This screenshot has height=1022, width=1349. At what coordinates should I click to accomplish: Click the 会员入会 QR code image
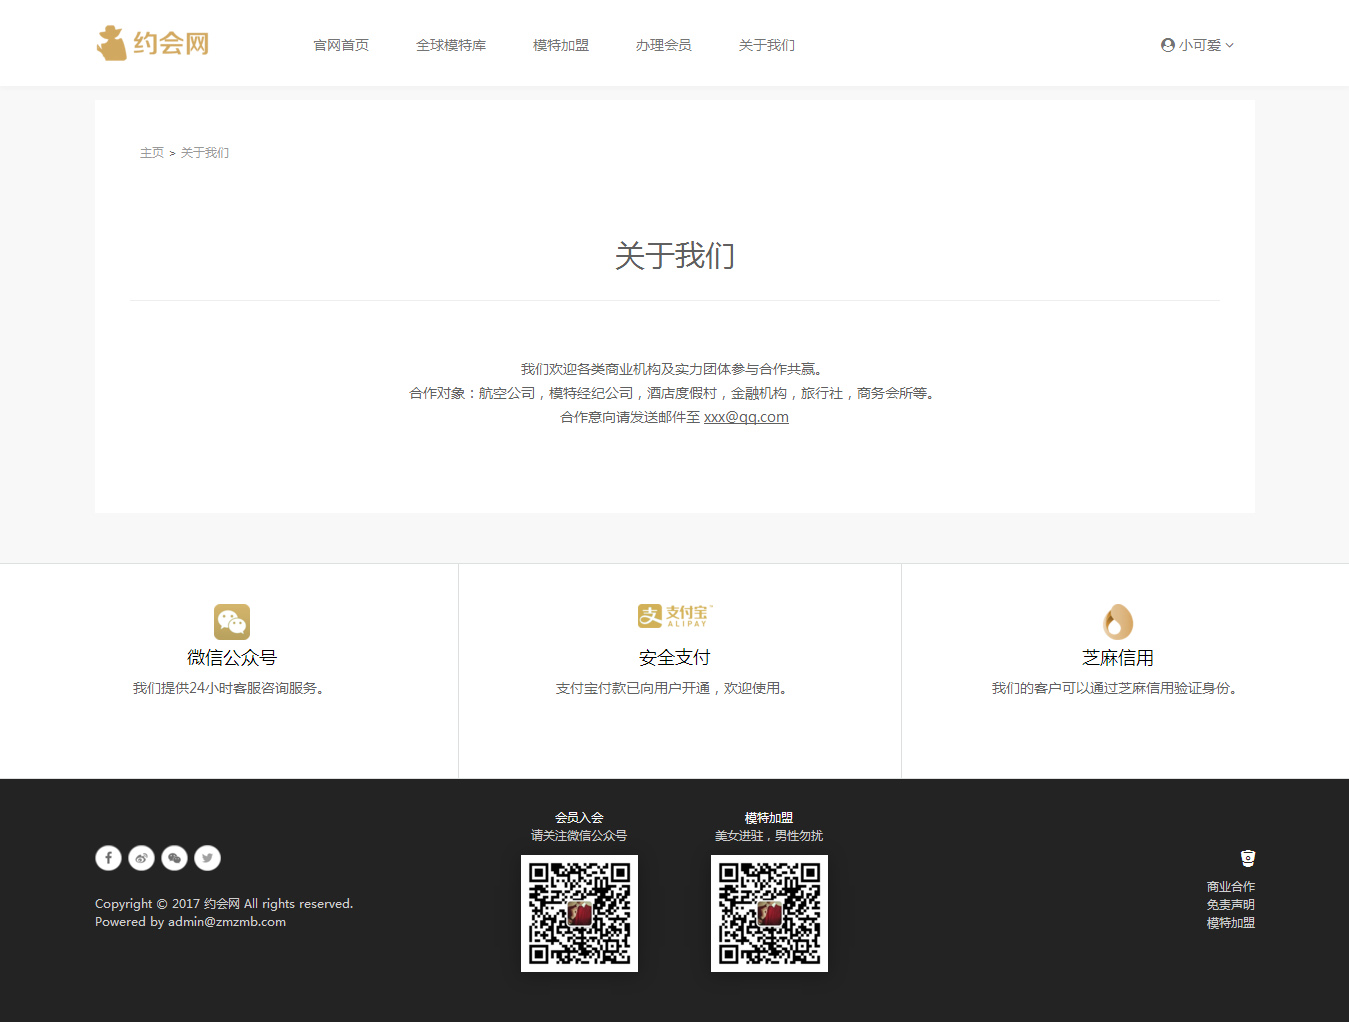(x=579, y=913)
